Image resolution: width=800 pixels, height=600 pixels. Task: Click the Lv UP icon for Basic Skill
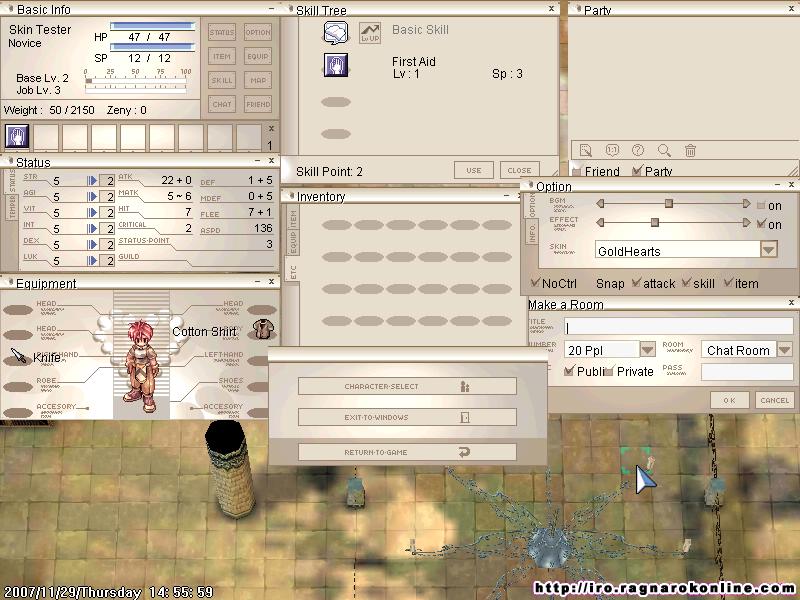point(370,33)
